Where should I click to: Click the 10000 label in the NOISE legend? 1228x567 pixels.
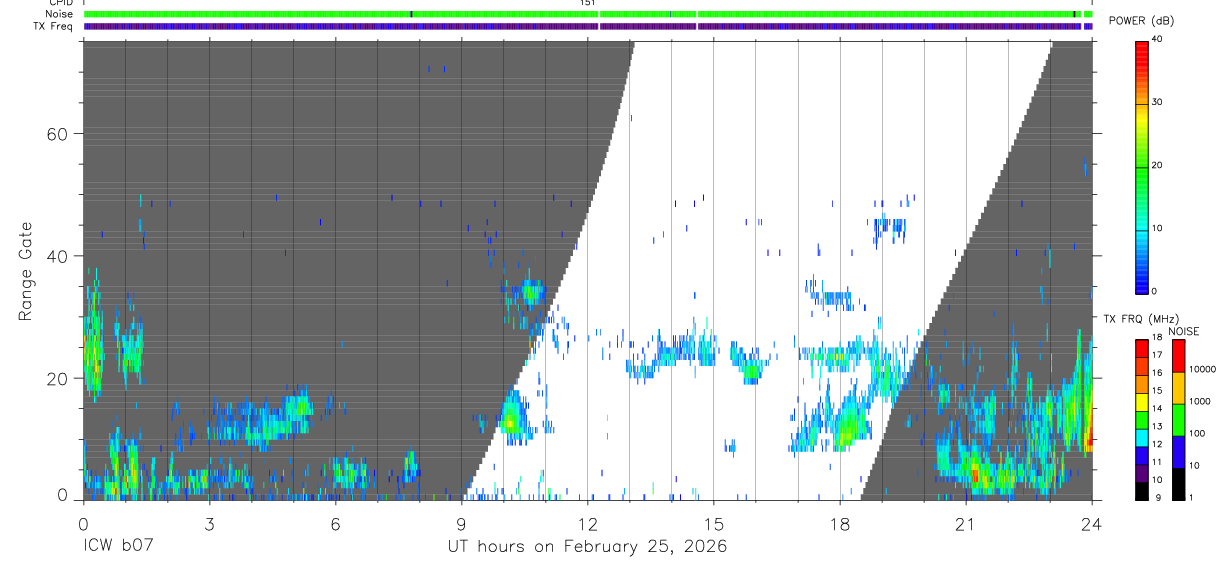(x=1203, y=370)
